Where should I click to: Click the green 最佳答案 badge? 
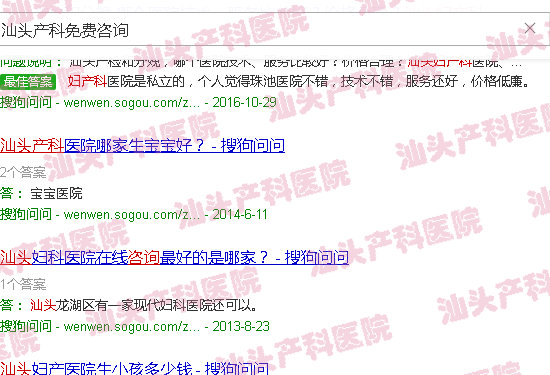pos(28,82)
